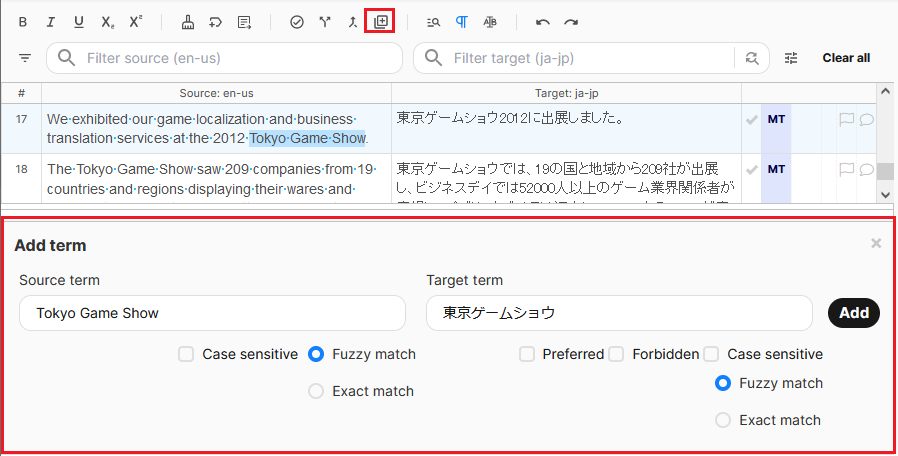Click the confirm segment checkmark-circle icon
Viewport: 898px width, 456px height.
[296, 21]
